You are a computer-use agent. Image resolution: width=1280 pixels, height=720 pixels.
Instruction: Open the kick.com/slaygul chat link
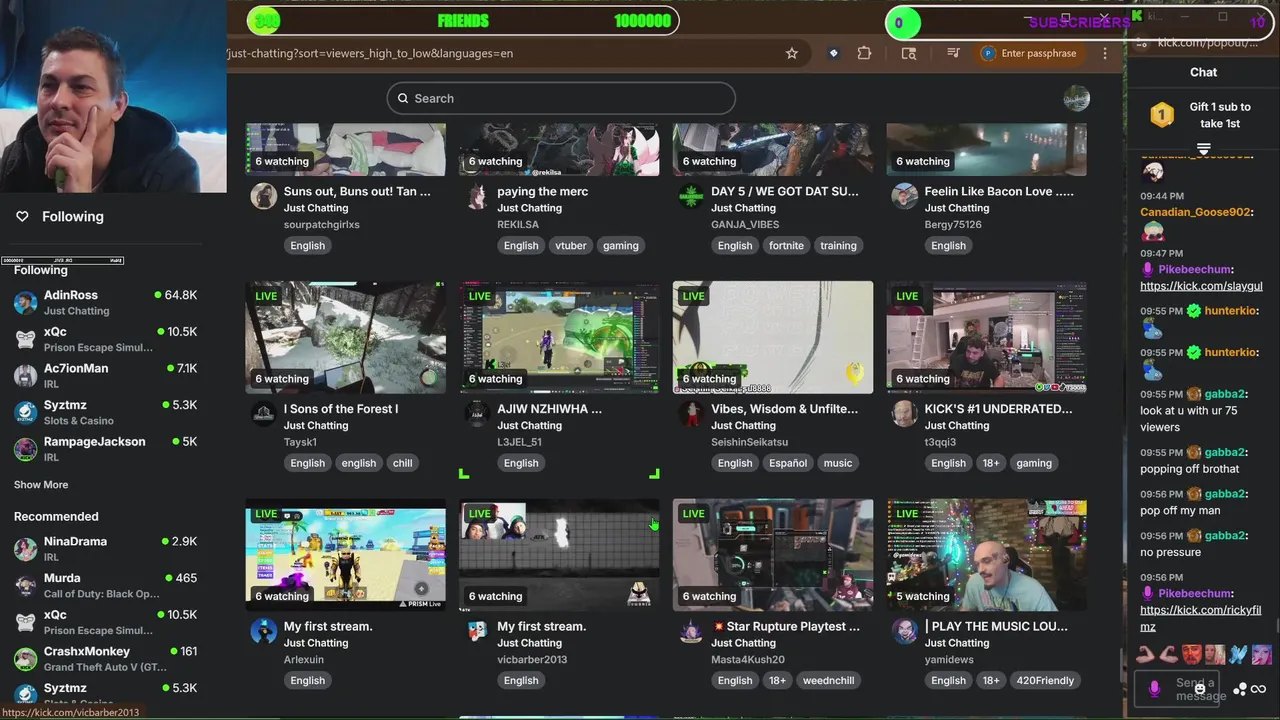pos(1201,286)
